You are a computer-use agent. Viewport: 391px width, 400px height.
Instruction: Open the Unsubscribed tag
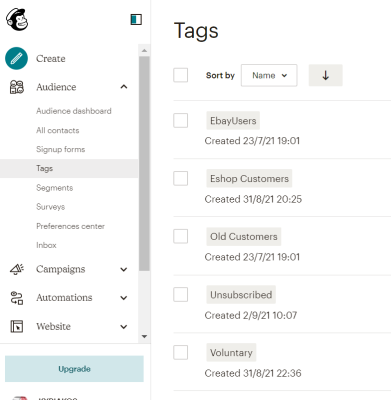[x=241, y=294]
